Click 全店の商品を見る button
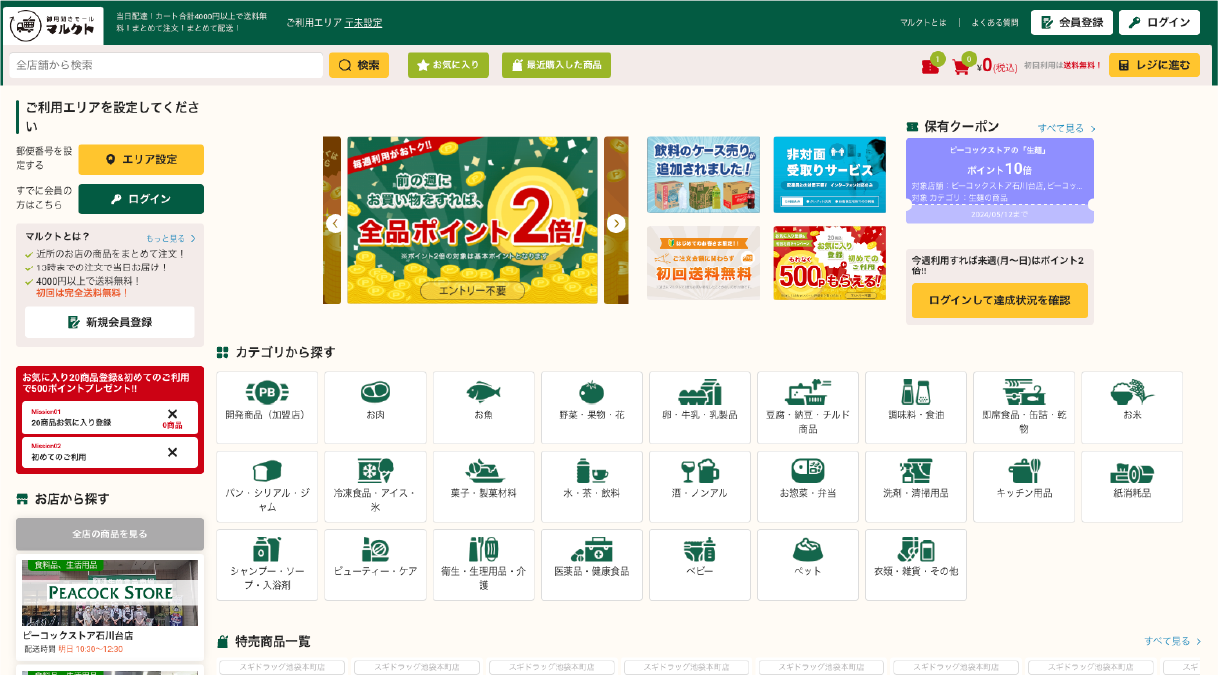This screenshot has height=675, width=1218. point(110,534)
